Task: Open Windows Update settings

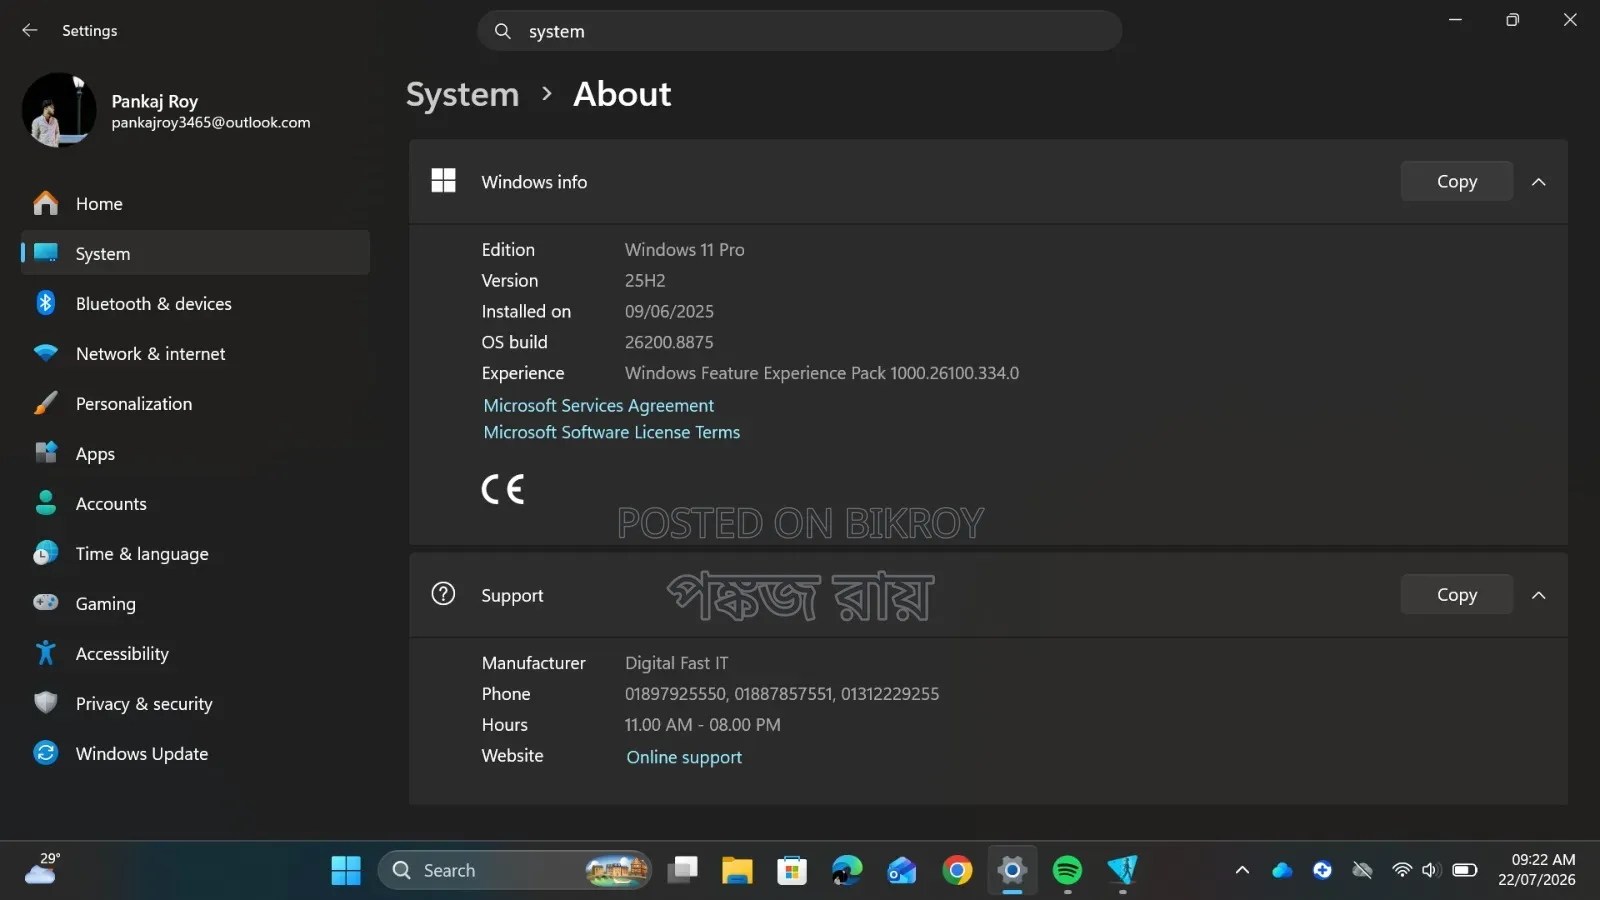Action: tap(195, 753)
